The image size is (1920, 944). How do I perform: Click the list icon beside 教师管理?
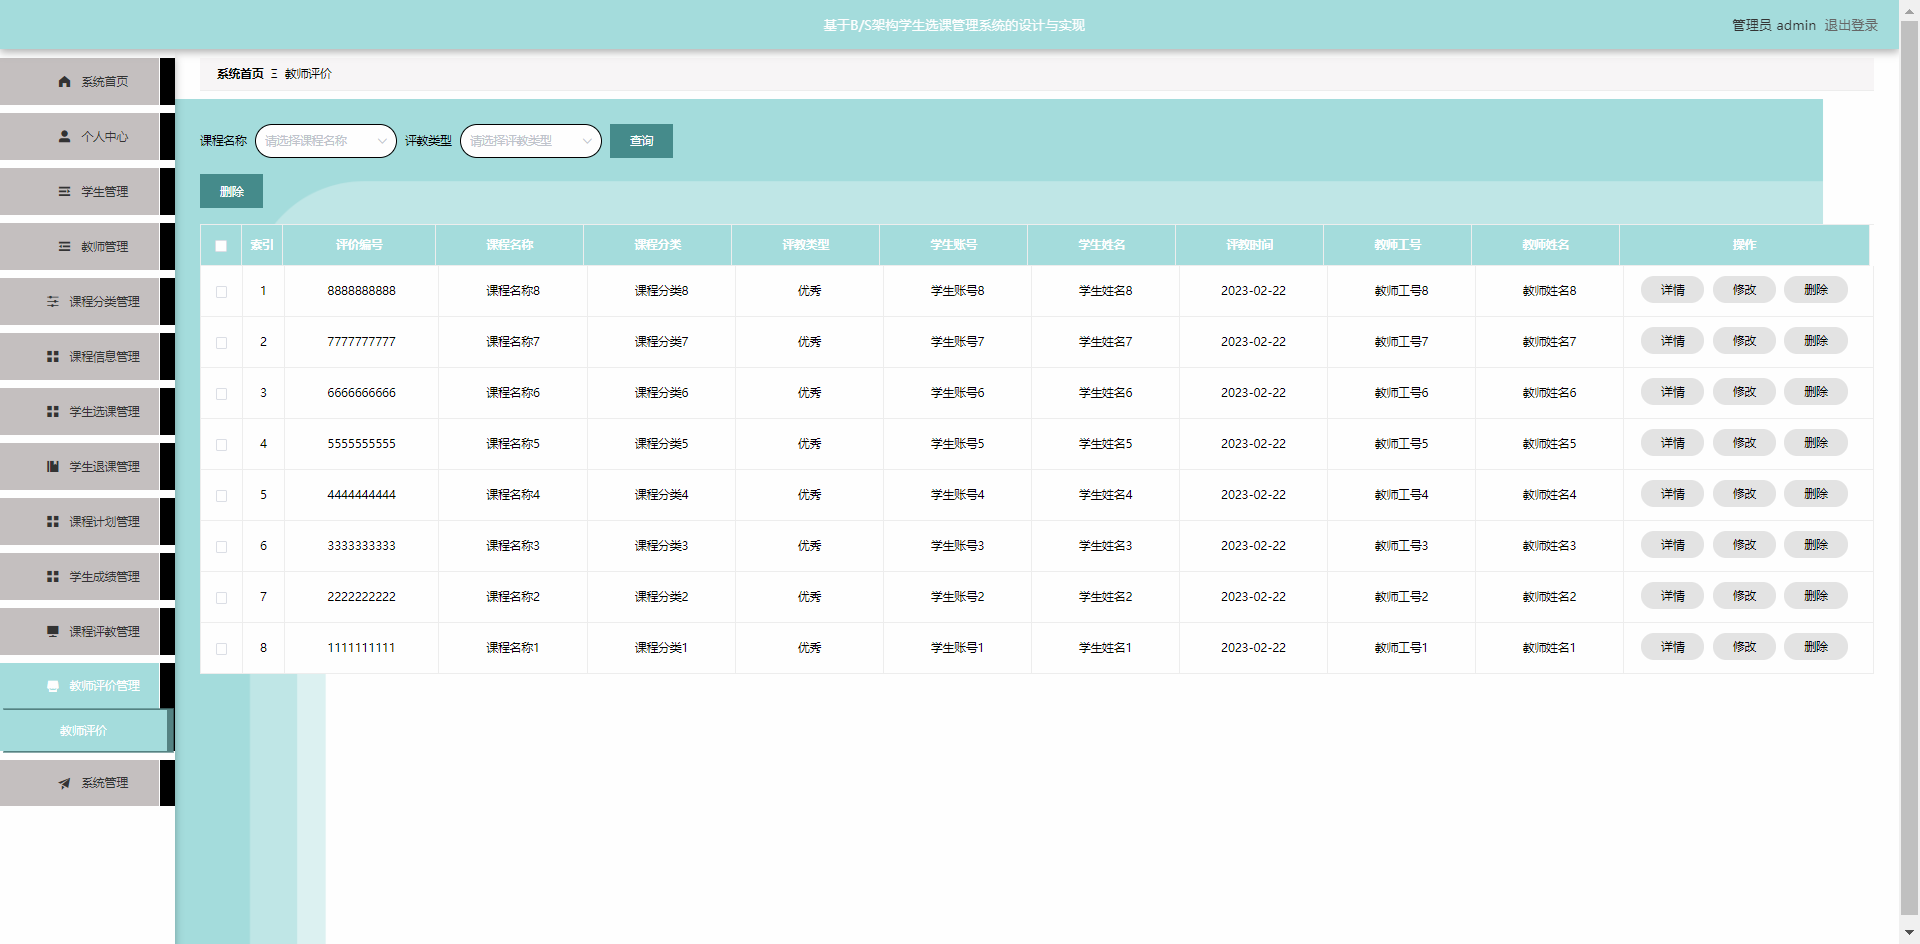64,247
